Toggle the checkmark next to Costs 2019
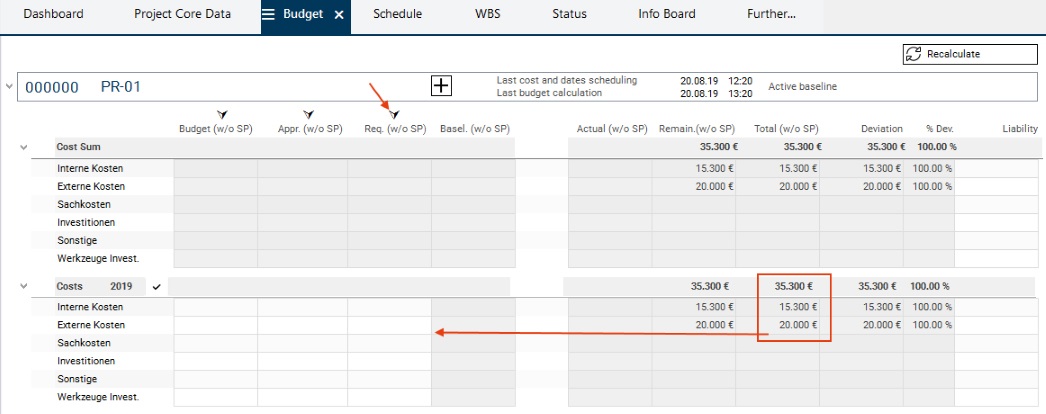The width and height of the screenshot is (1046, 414). tap(156, 286)
